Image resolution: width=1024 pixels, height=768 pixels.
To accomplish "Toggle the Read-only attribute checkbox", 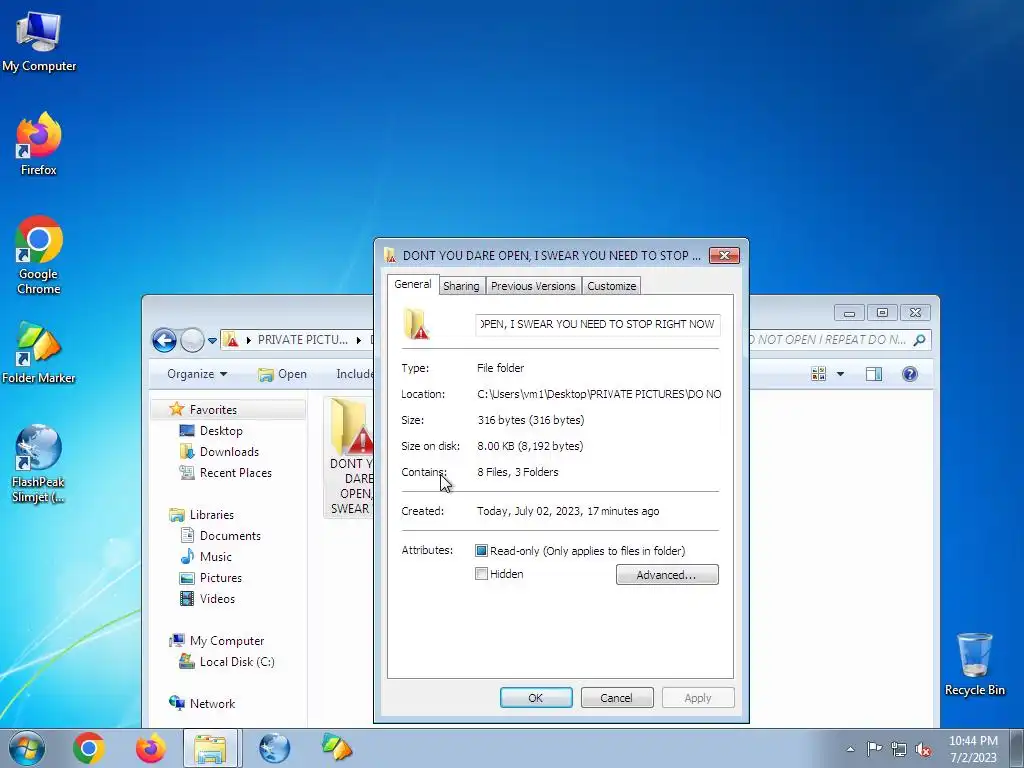I will click(x=481, y=551).
